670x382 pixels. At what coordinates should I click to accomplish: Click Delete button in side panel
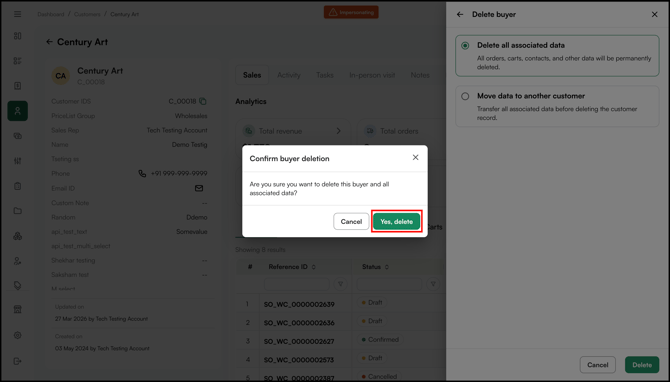(642, 365)
